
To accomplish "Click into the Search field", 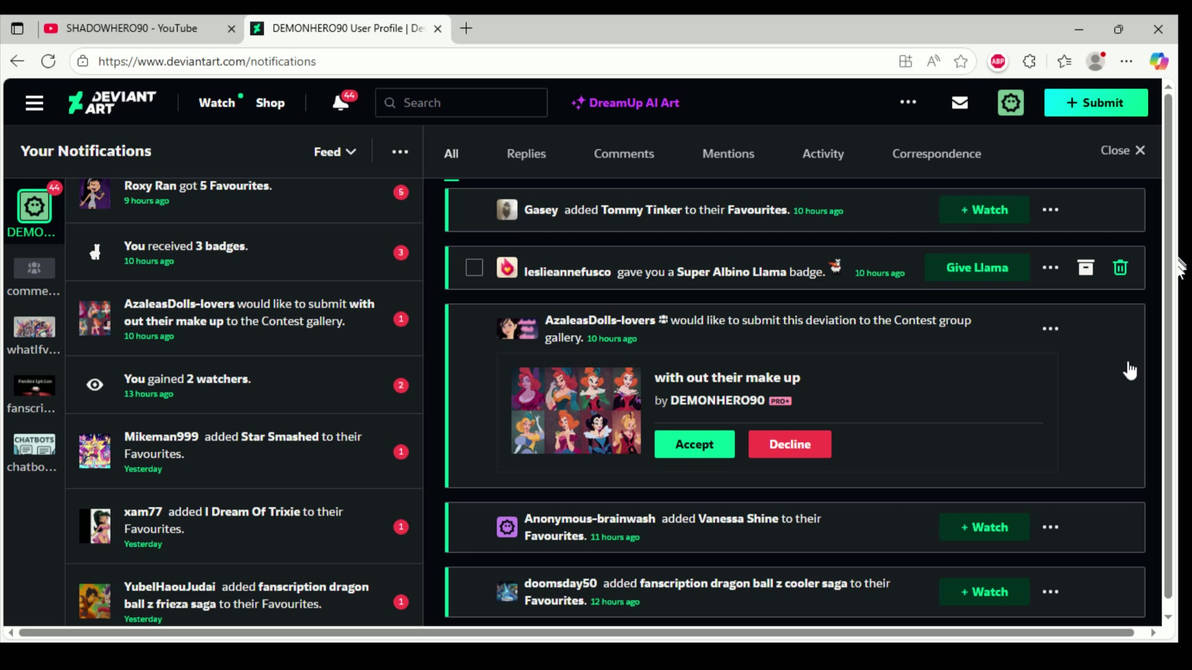I will click(461, 103).
